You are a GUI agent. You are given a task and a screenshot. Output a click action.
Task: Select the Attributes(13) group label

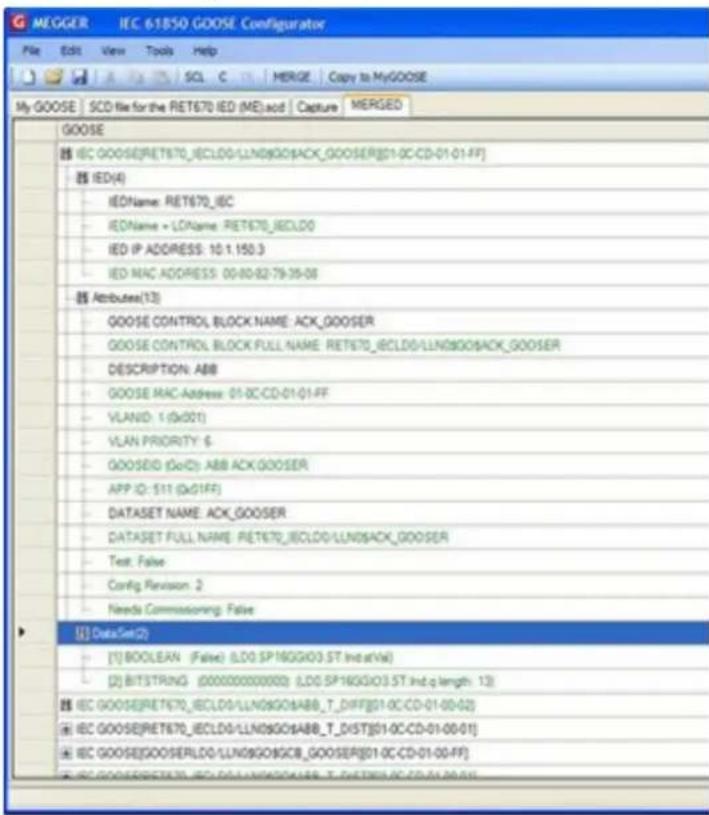pos(126,298)
